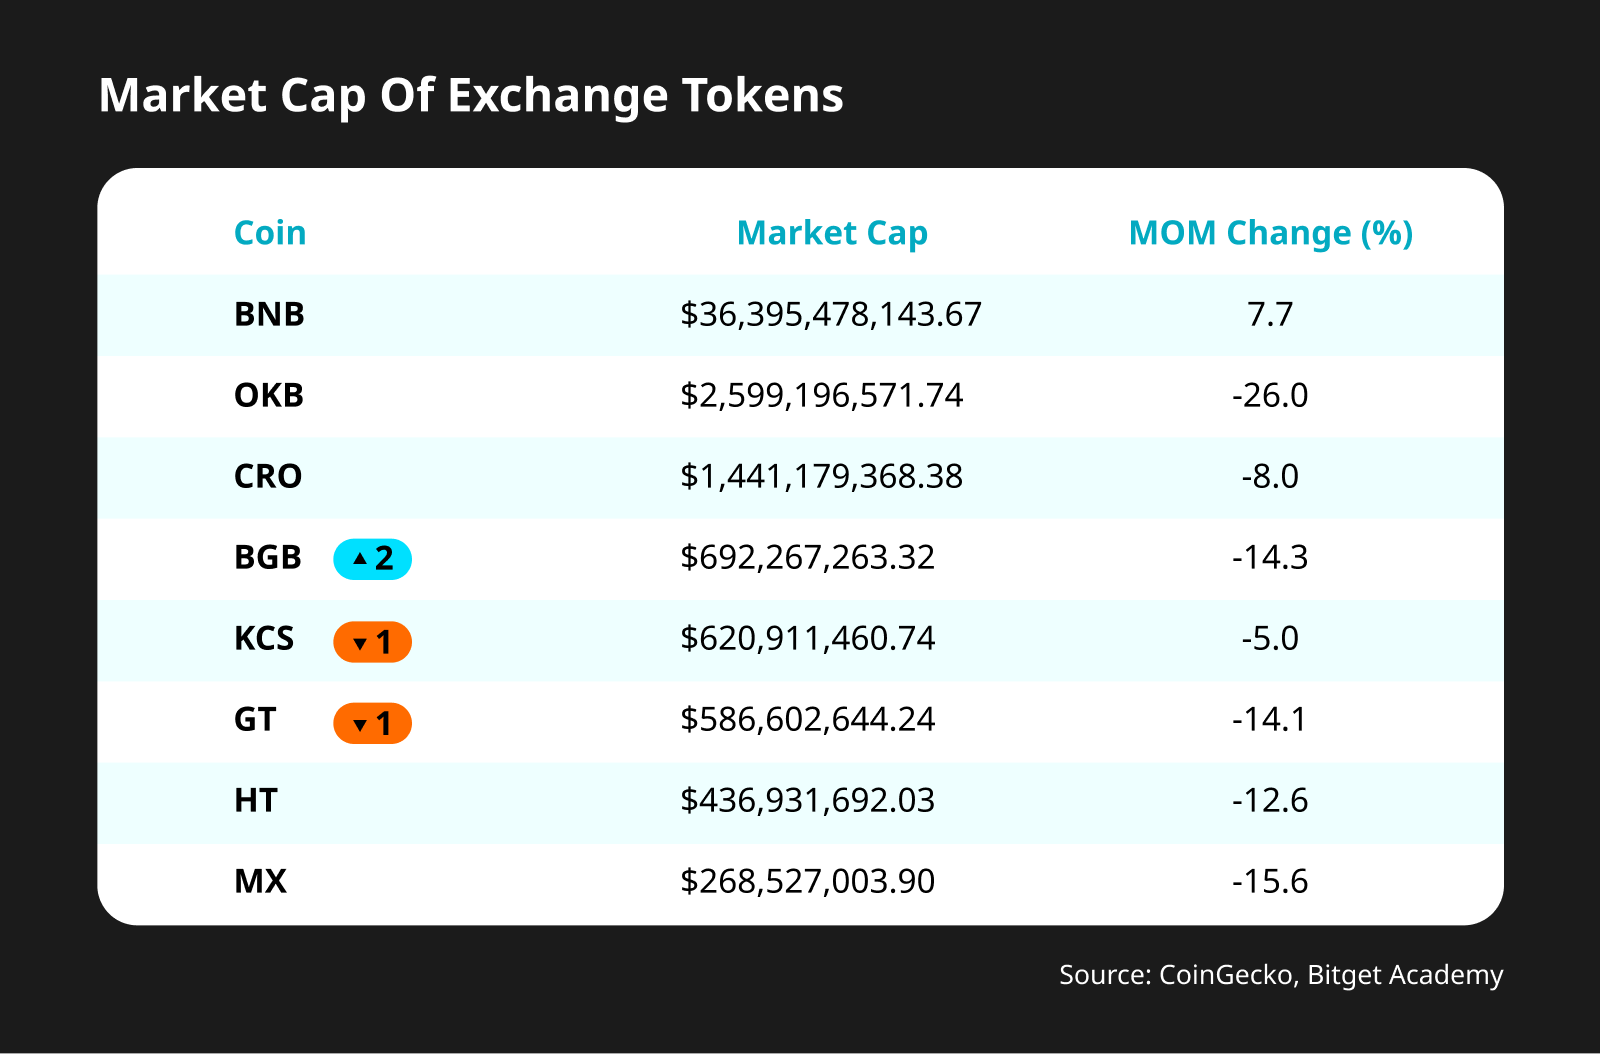Click BNB market cap value $36,395,478,143.67

831,315
